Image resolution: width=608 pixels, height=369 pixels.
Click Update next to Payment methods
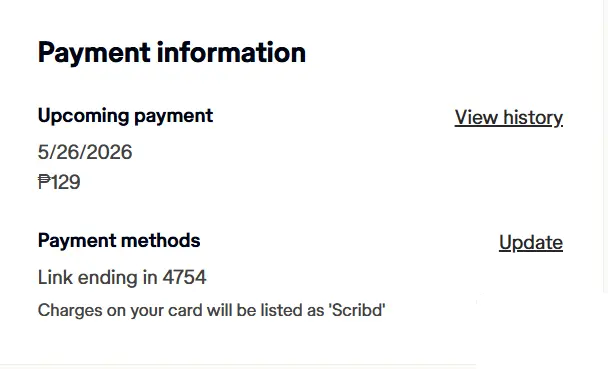(x=531, y=243)
